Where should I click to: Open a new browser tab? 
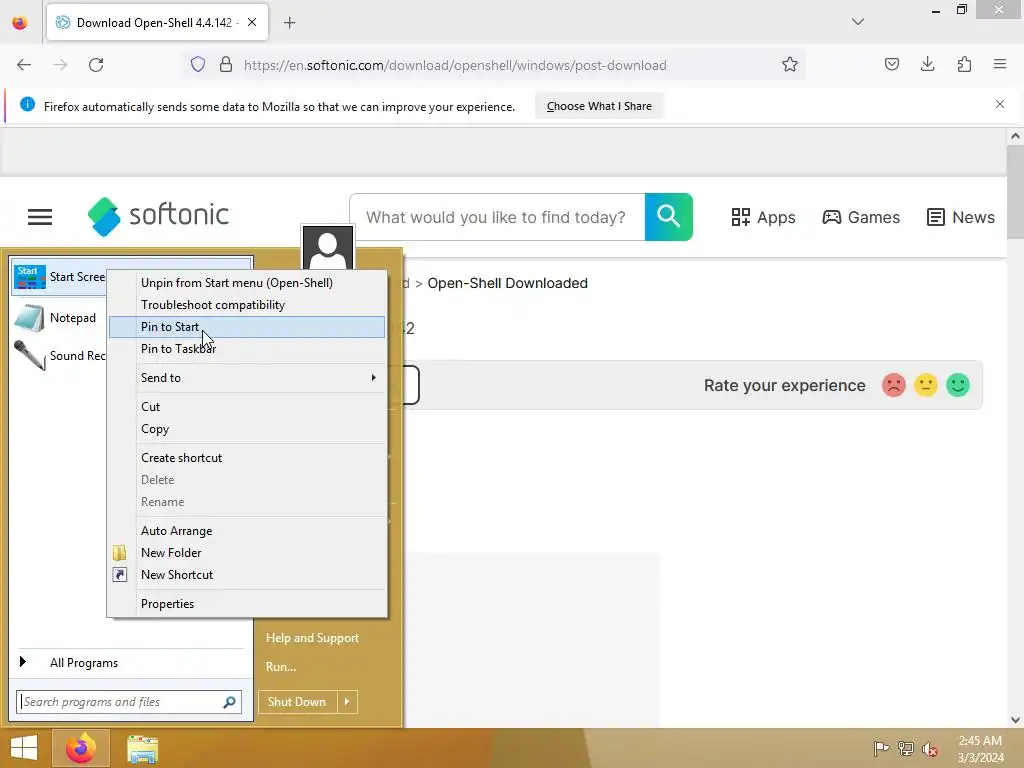point(289,23)
